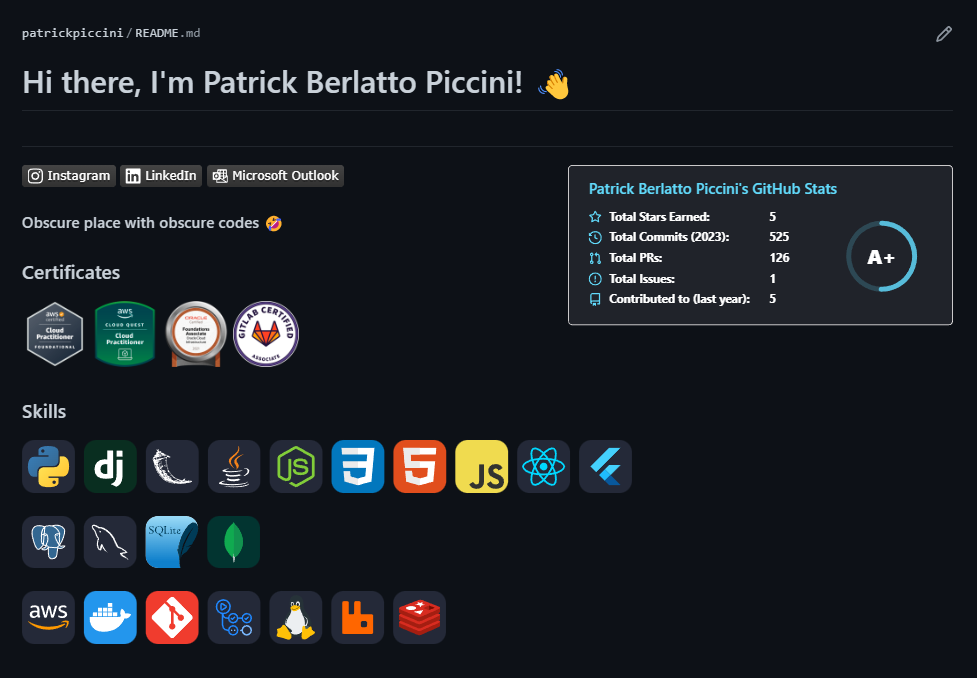Click the Django skill icon
The width and height of the screenshot is (977, 678).
click(110, 466)
